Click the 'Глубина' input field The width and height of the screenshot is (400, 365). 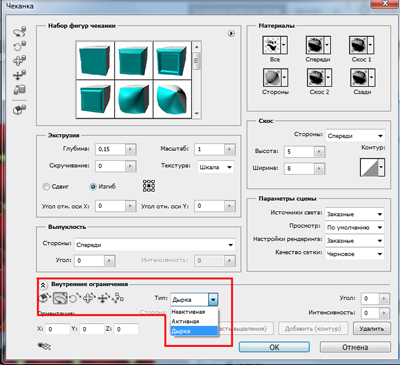coord(110,149)
